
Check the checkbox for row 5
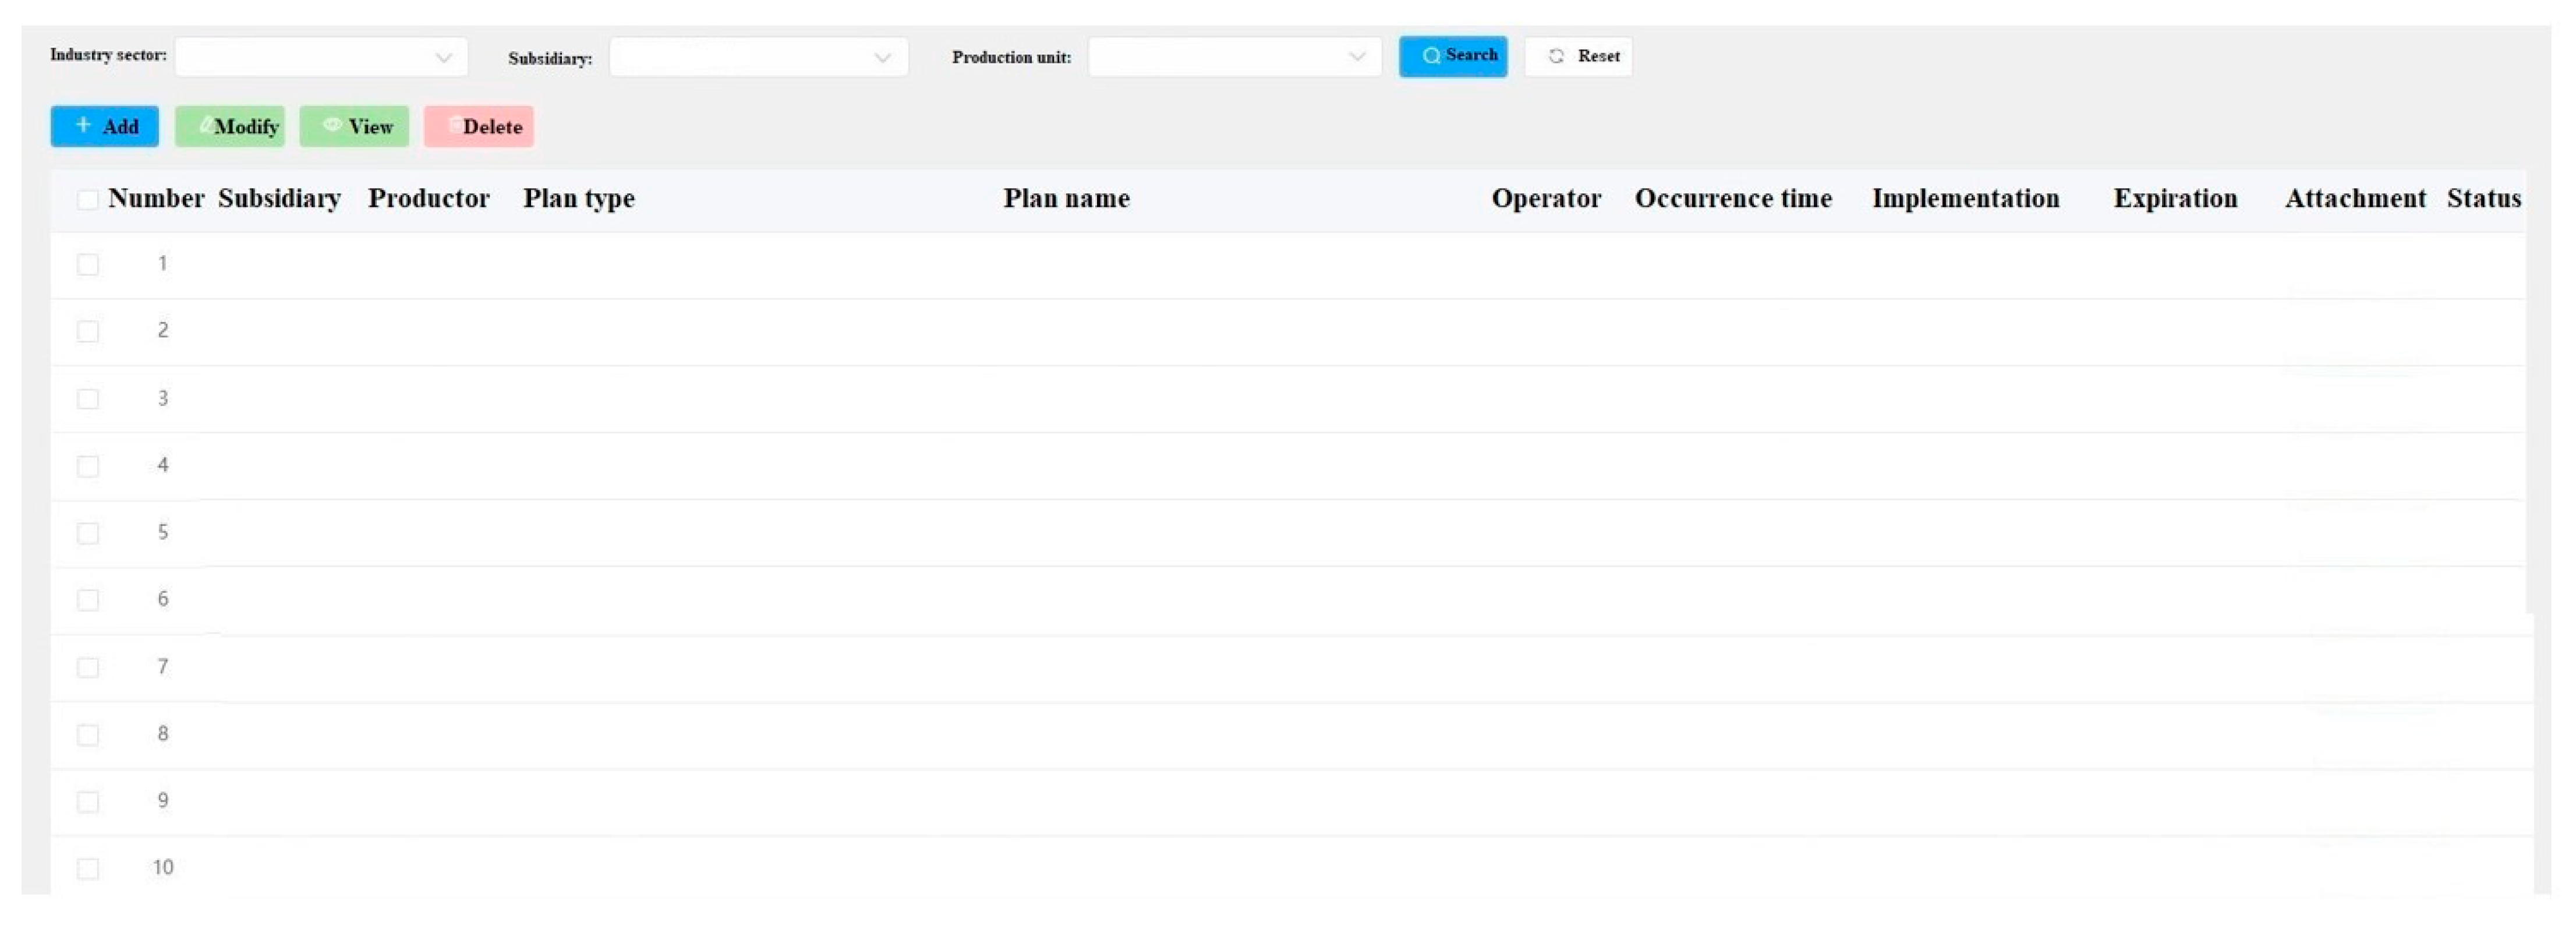88,532
